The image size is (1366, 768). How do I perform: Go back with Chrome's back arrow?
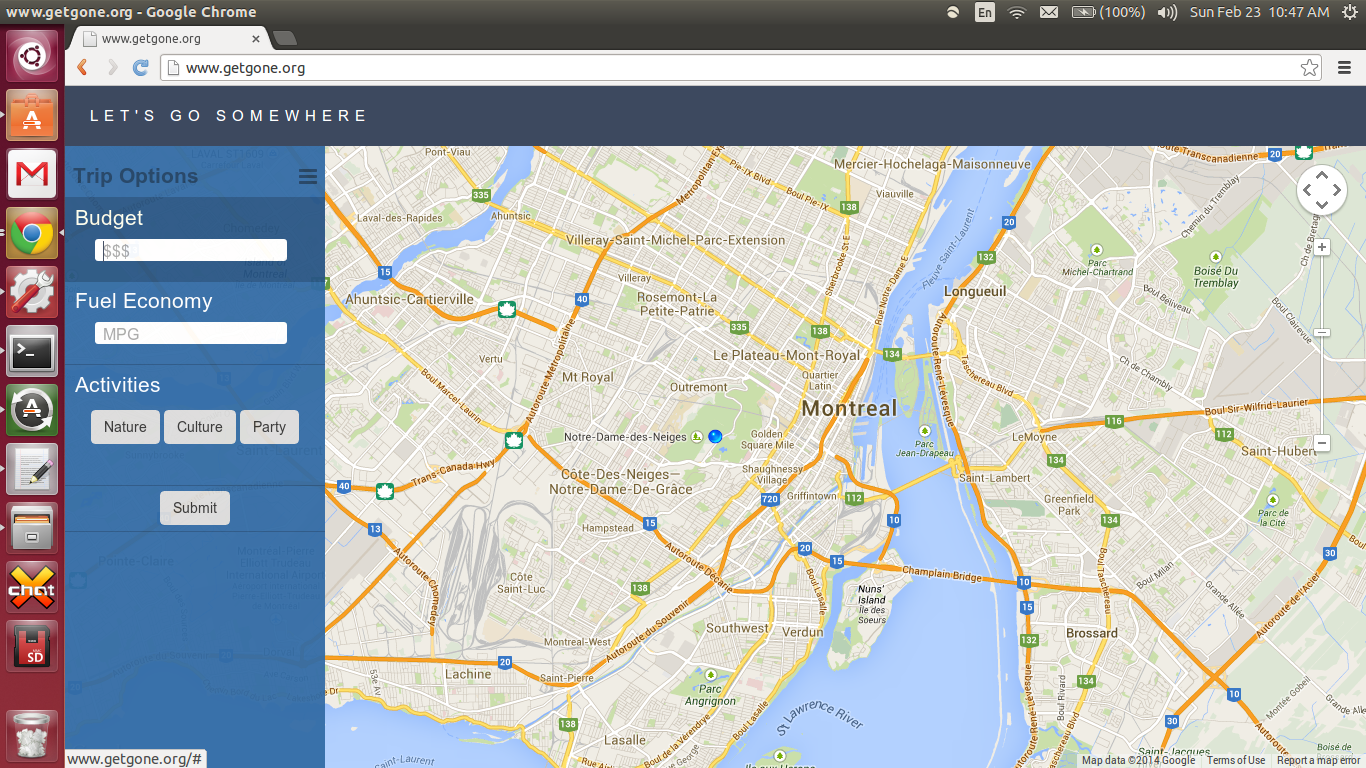coord(83,68)
